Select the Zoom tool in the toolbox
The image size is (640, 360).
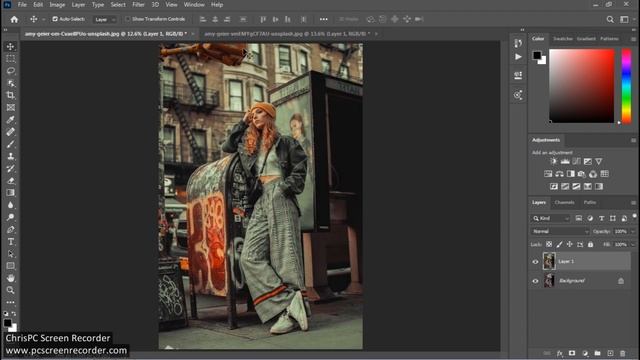pos(11,290)
